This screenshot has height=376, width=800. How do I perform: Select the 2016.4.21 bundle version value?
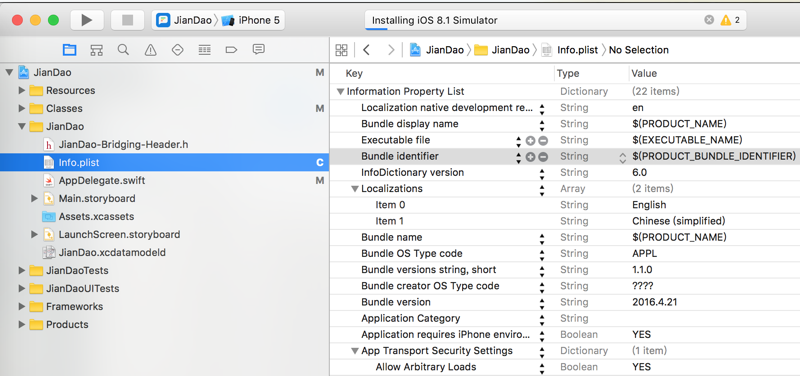[655, 302]
